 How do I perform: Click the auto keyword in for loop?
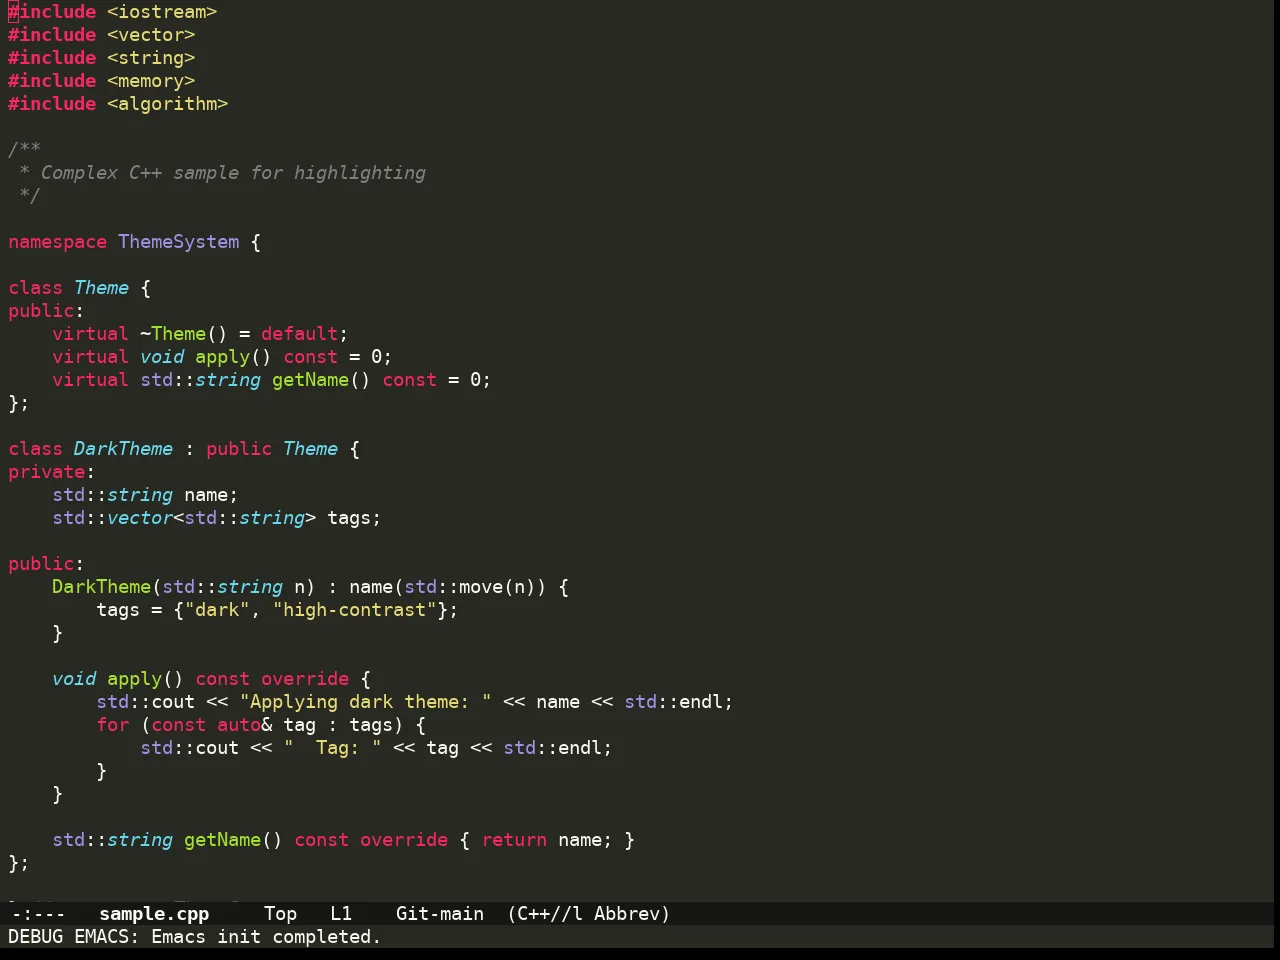point(239,725)
